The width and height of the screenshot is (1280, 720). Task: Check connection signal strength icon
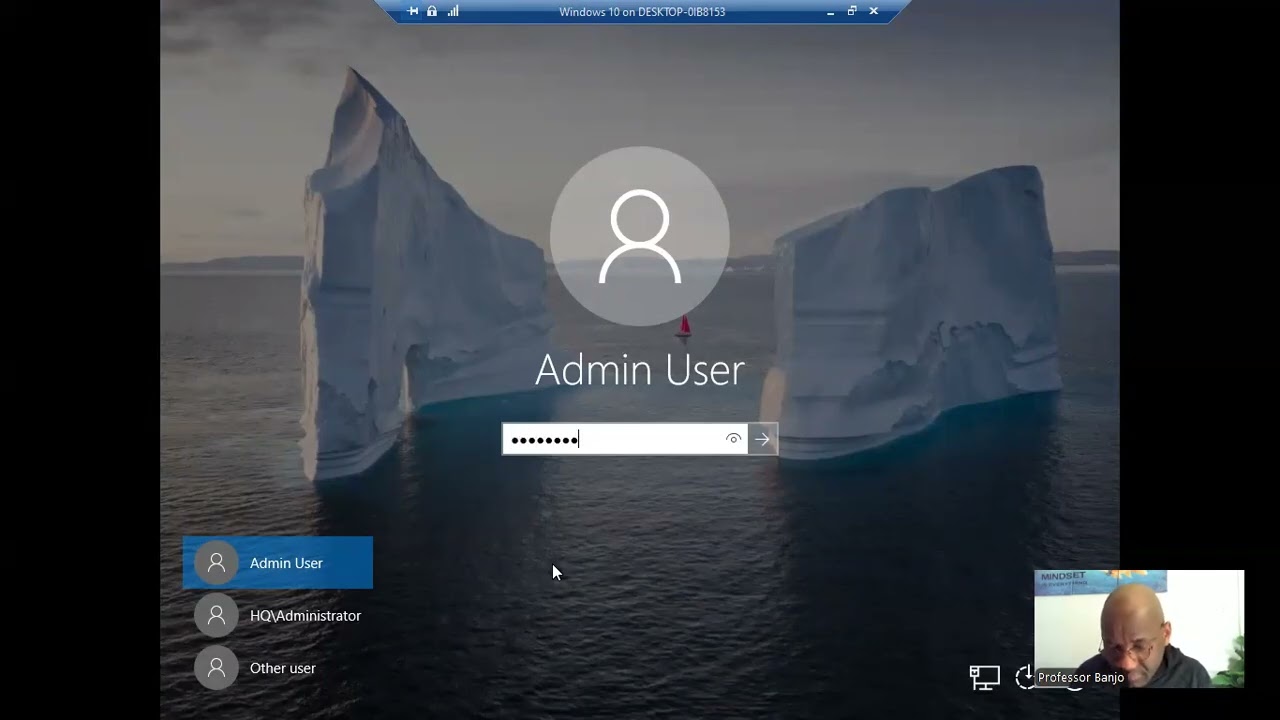tap(453, 11)
